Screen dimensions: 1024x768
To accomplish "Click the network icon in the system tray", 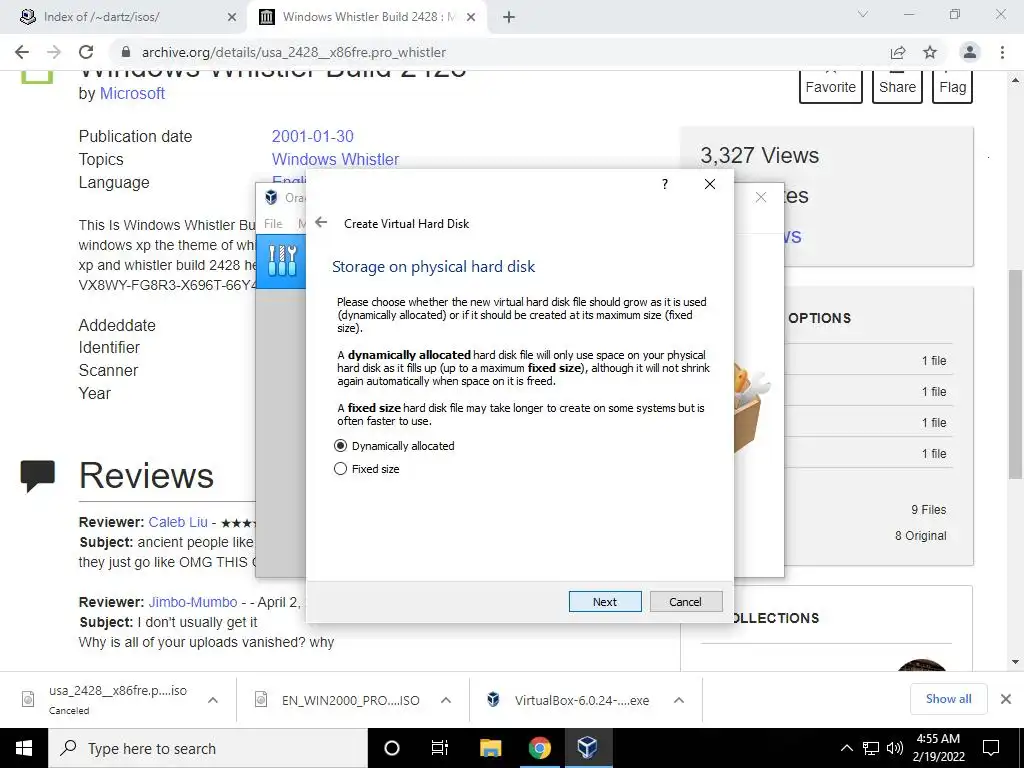I will pos(871,748).
